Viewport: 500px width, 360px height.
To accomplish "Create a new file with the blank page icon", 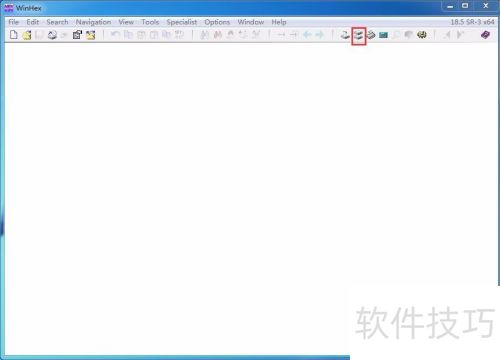I will coord(14,35).
